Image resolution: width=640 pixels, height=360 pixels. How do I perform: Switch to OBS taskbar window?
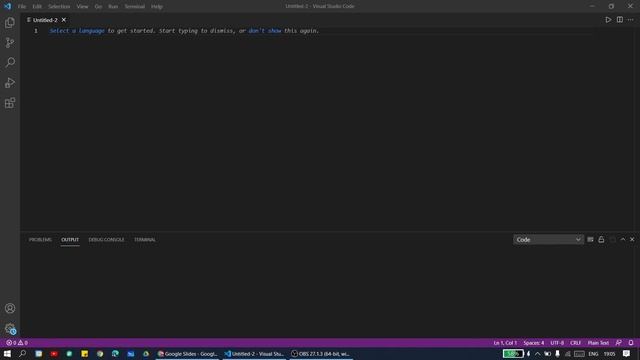[x=321, y=354]
